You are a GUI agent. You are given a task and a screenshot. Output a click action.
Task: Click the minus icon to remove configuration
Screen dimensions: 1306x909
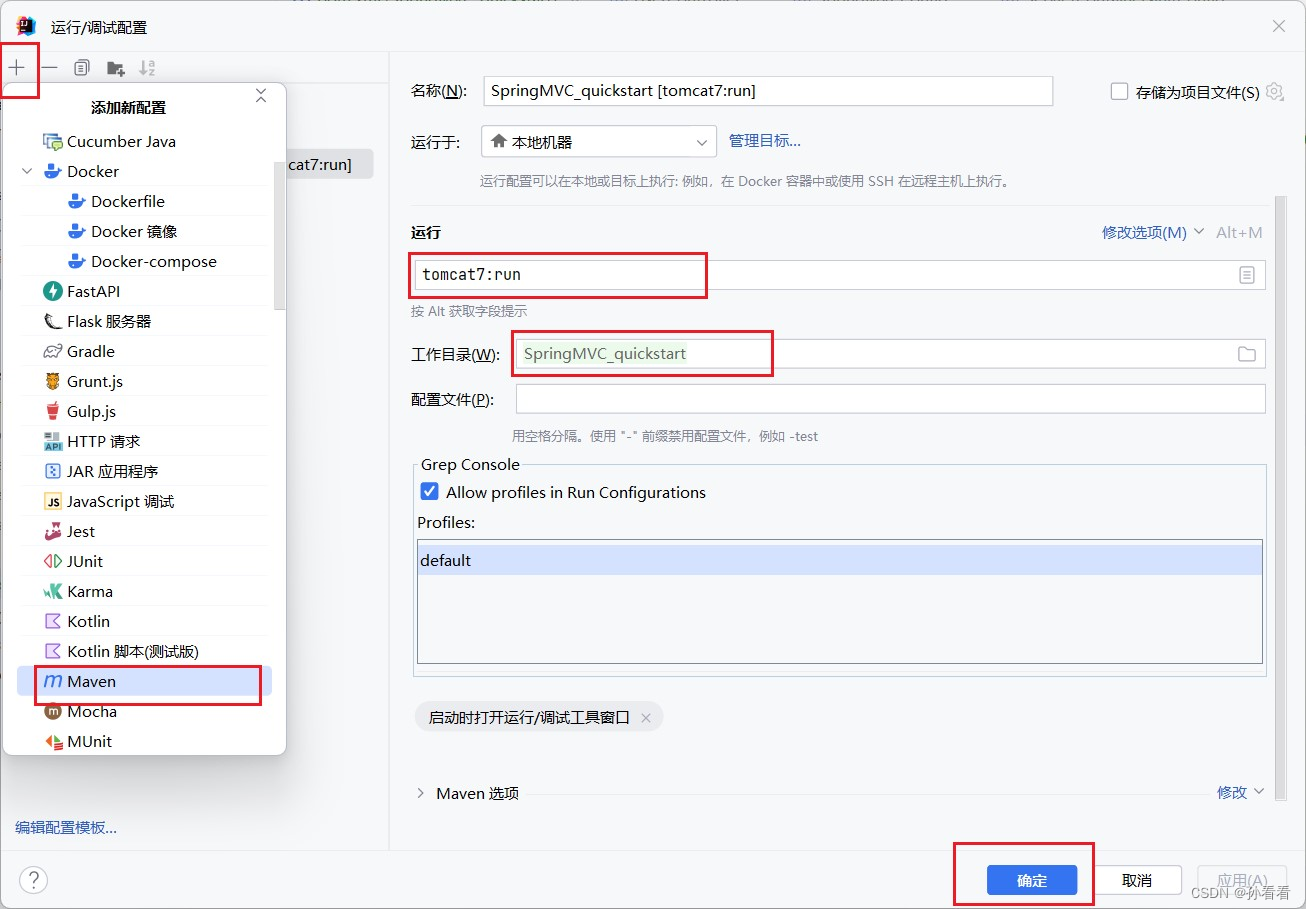pyautogui.click(x=49, y=68)
